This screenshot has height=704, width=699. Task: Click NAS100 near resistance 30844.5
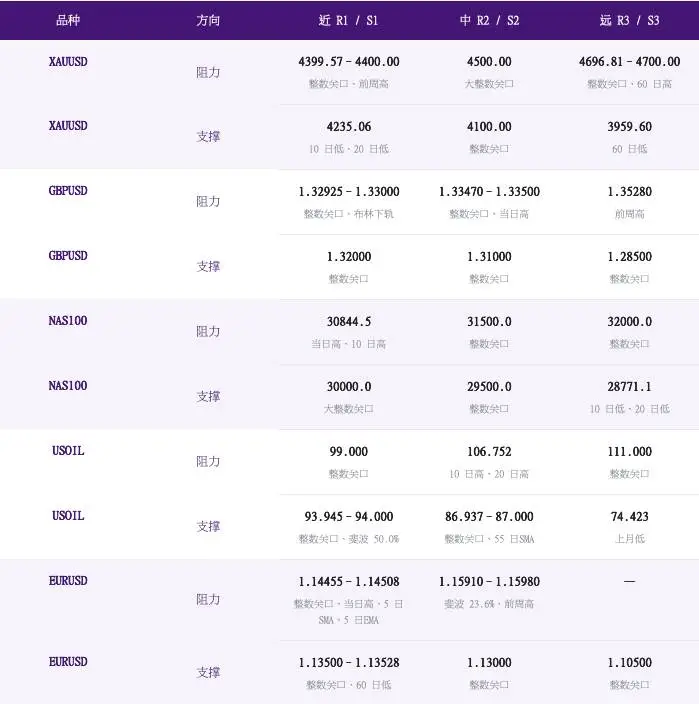(349, 321)
